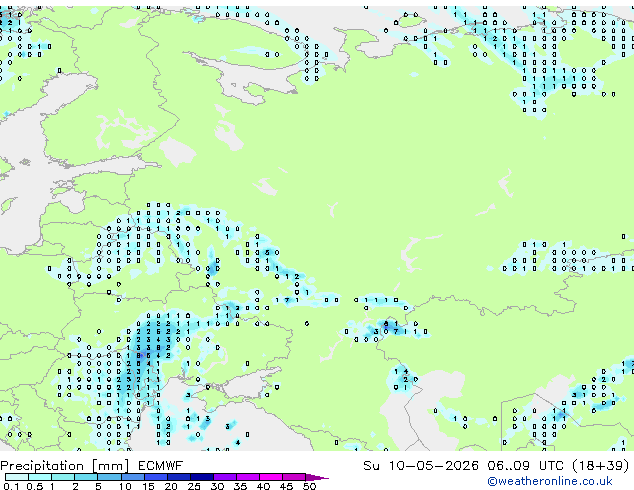Viewport: 634px width, 490px height.
Task: Click the 10–15 mm blue legend swatch
Action: coord(133,477)
